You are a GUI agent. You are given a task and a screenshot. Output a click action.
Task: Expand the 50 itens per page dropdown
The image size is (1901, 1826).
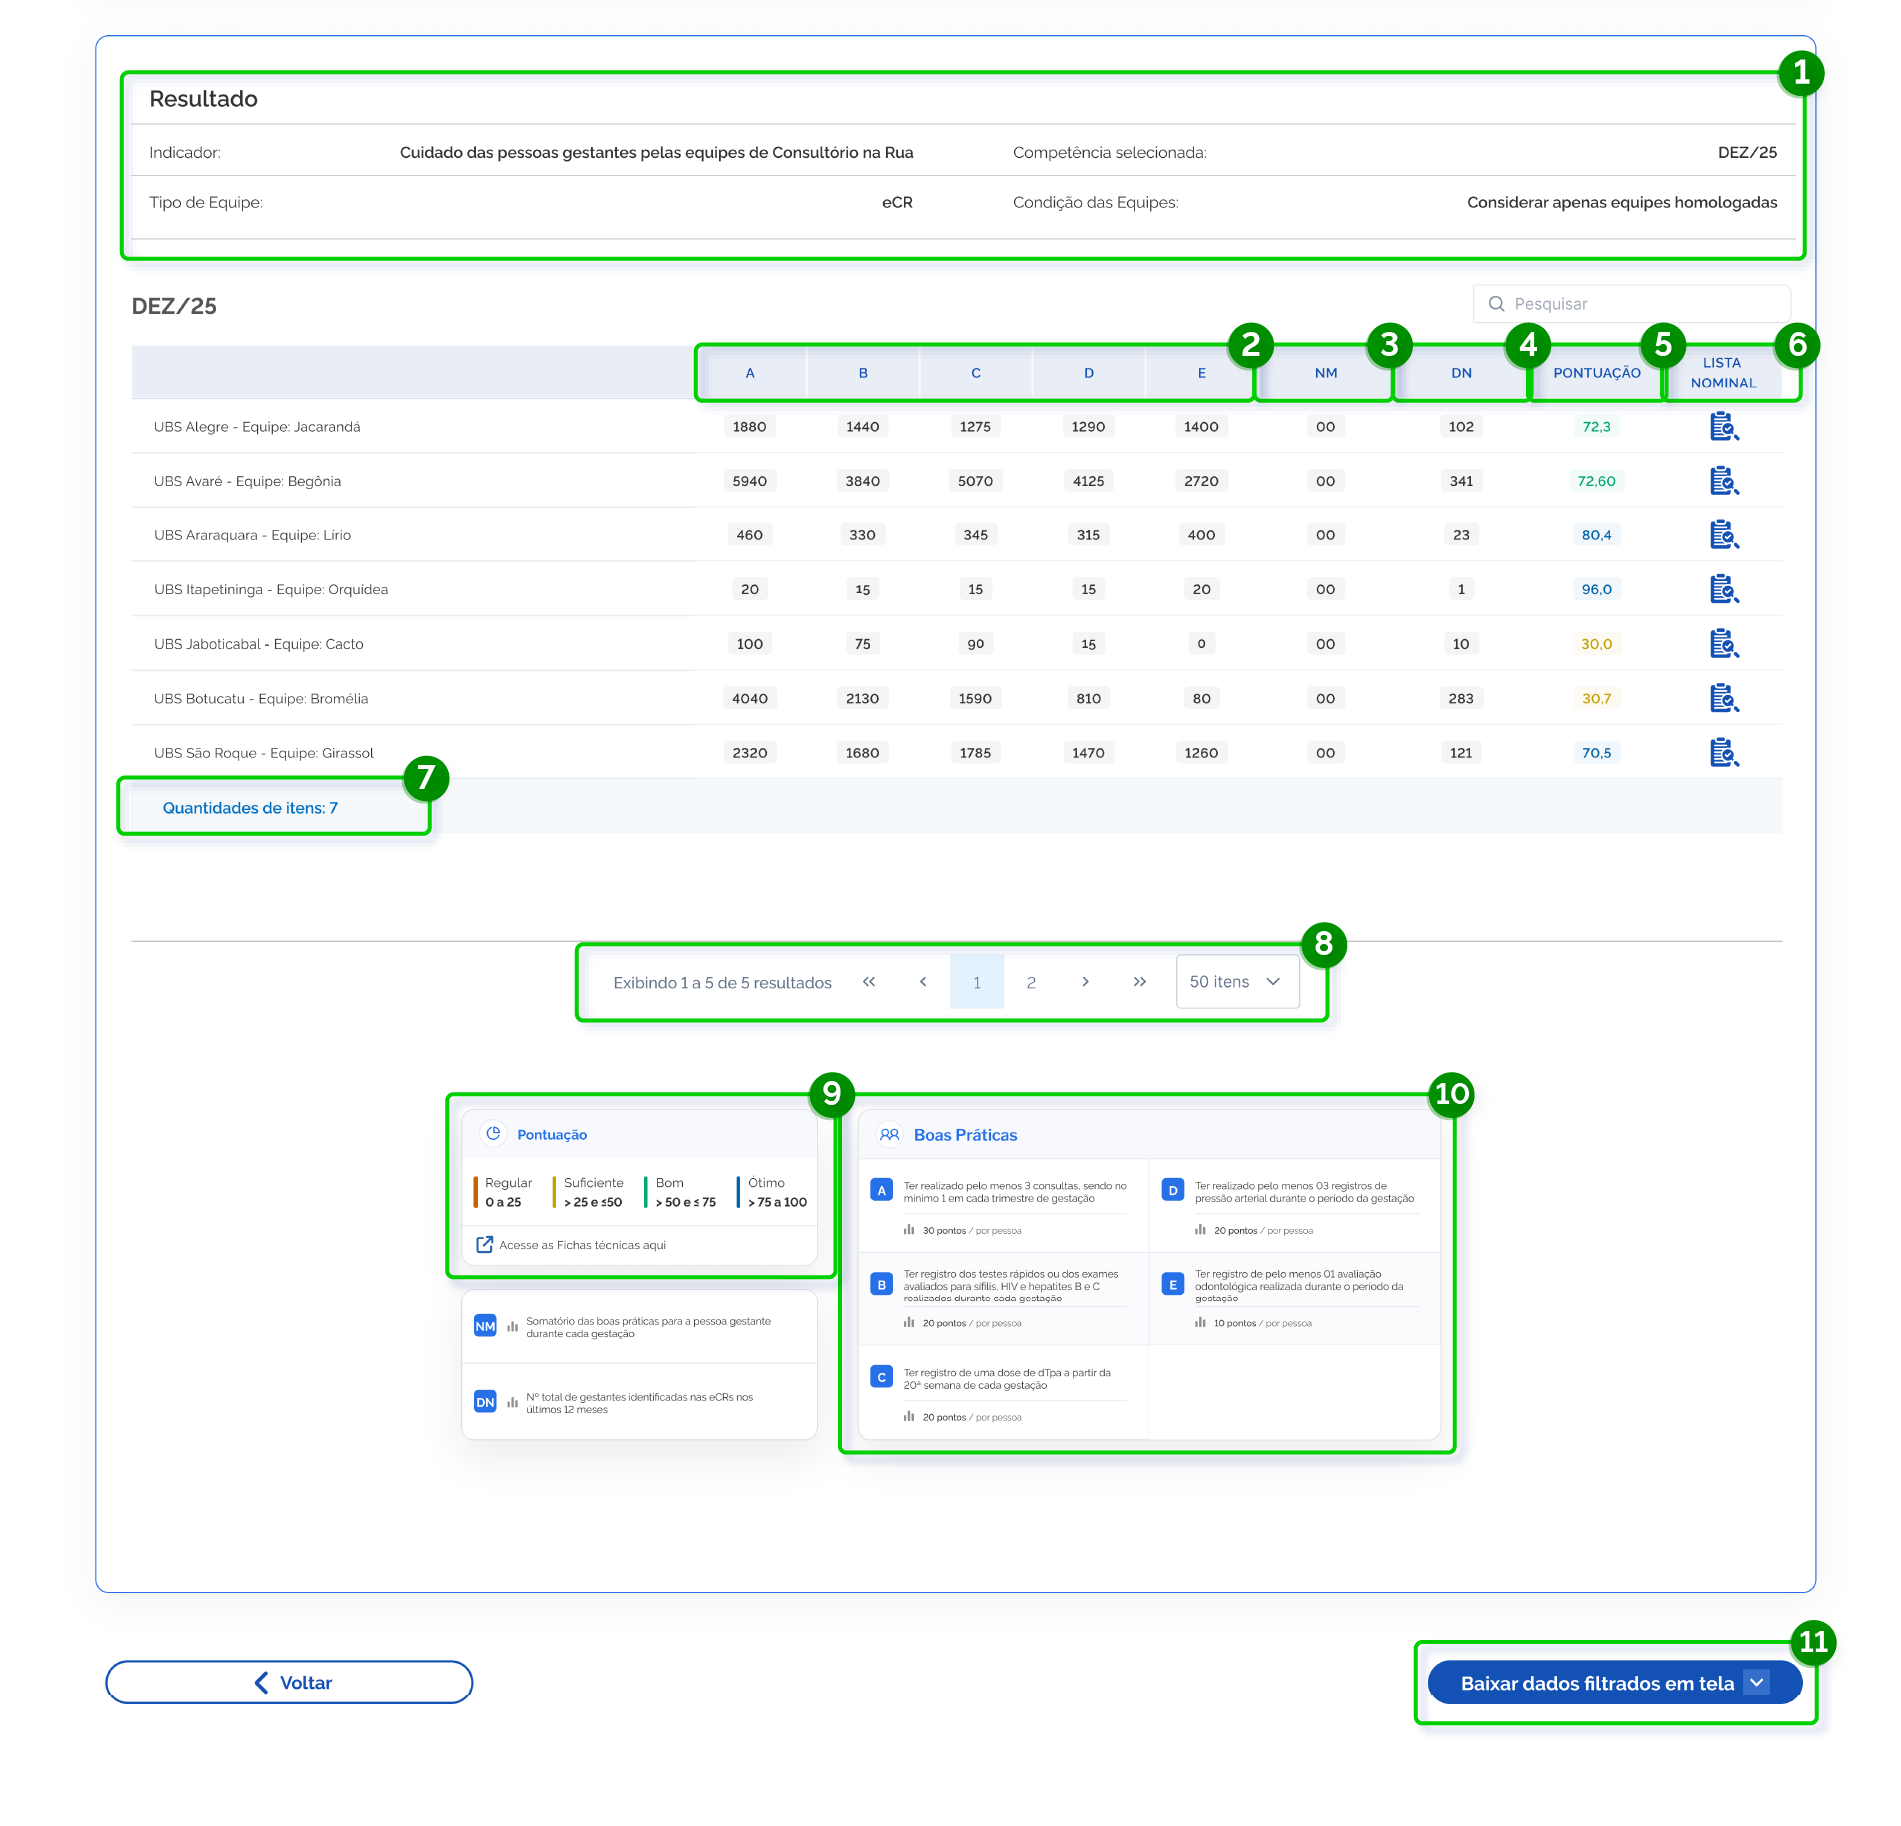[1237, 982]
